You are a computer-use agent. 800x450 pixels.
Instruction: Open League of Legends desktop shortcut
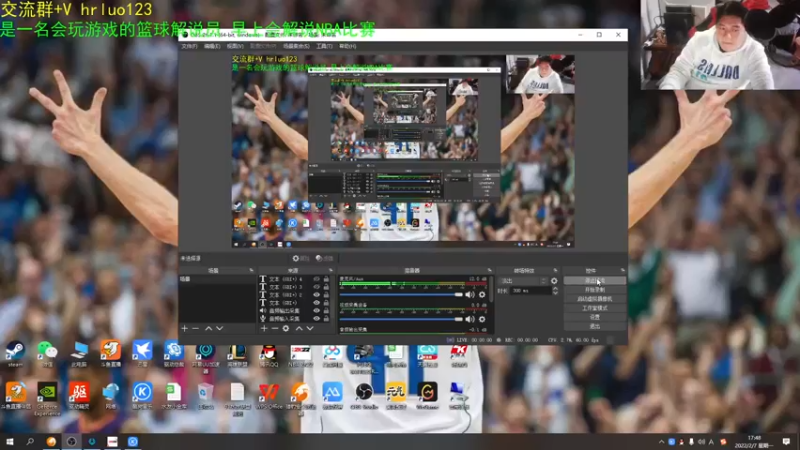click(237, 354)
